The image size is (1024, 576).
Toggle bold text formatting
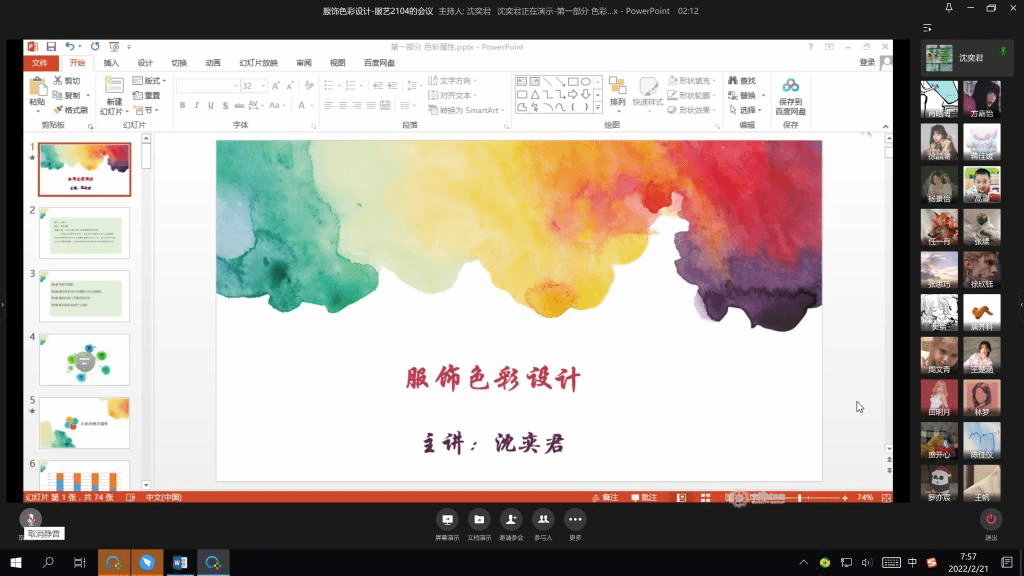[183, 106]
